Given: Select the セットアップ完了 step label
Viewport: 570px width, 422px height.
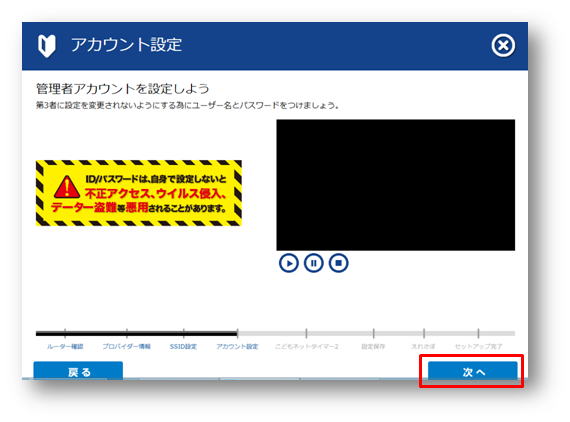Looking at the screenshot, I should [x=478, y=347].
